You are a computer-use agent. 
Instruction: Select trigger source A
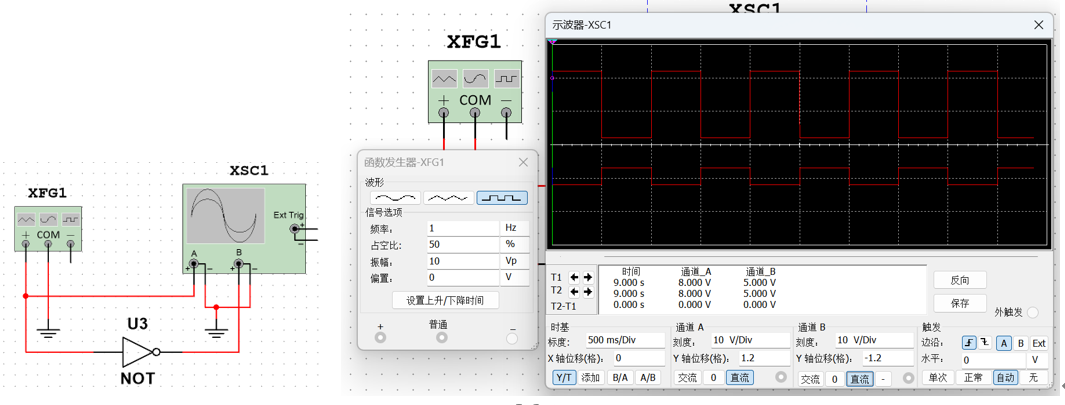point(1004,342)
